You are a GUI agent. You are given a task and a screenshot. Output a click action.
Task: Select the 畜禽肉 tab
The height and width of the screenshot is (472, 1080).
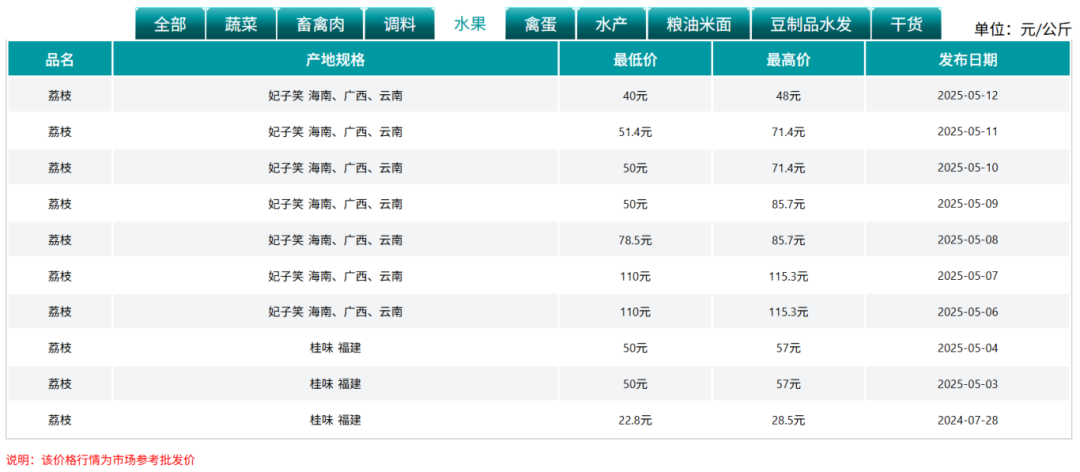pos(320,24)
